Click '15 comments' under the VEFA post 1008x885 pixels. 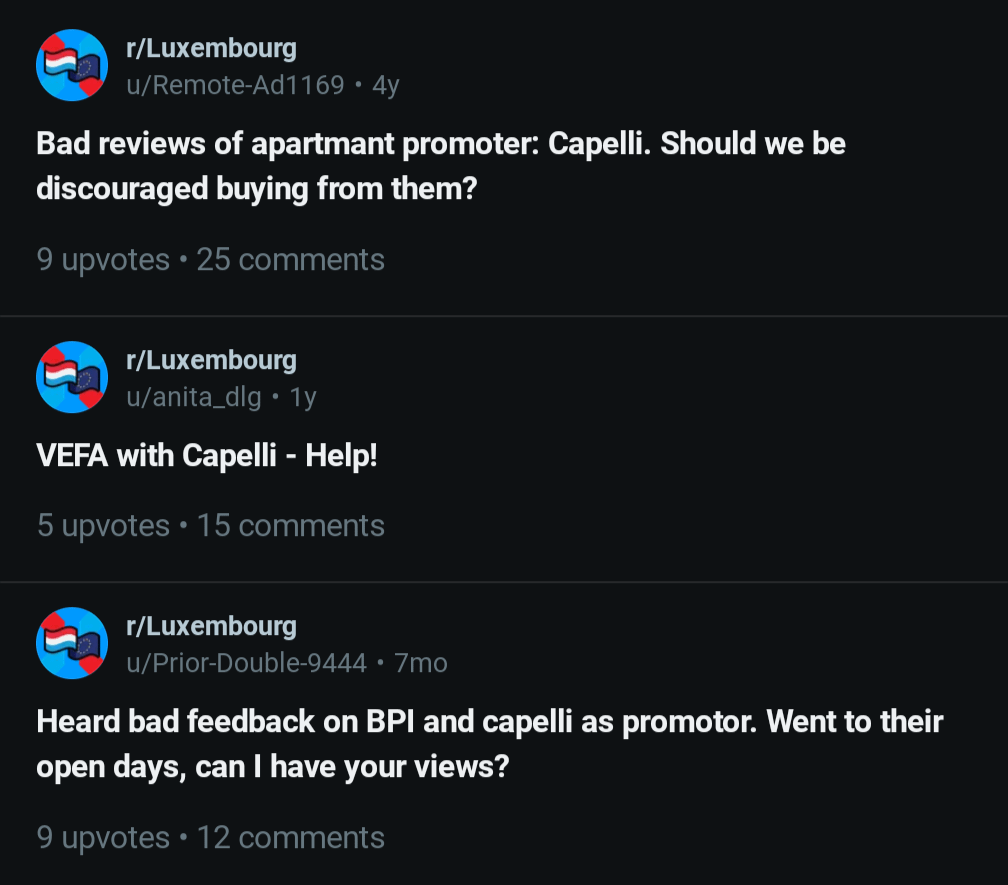click(290, 525)
